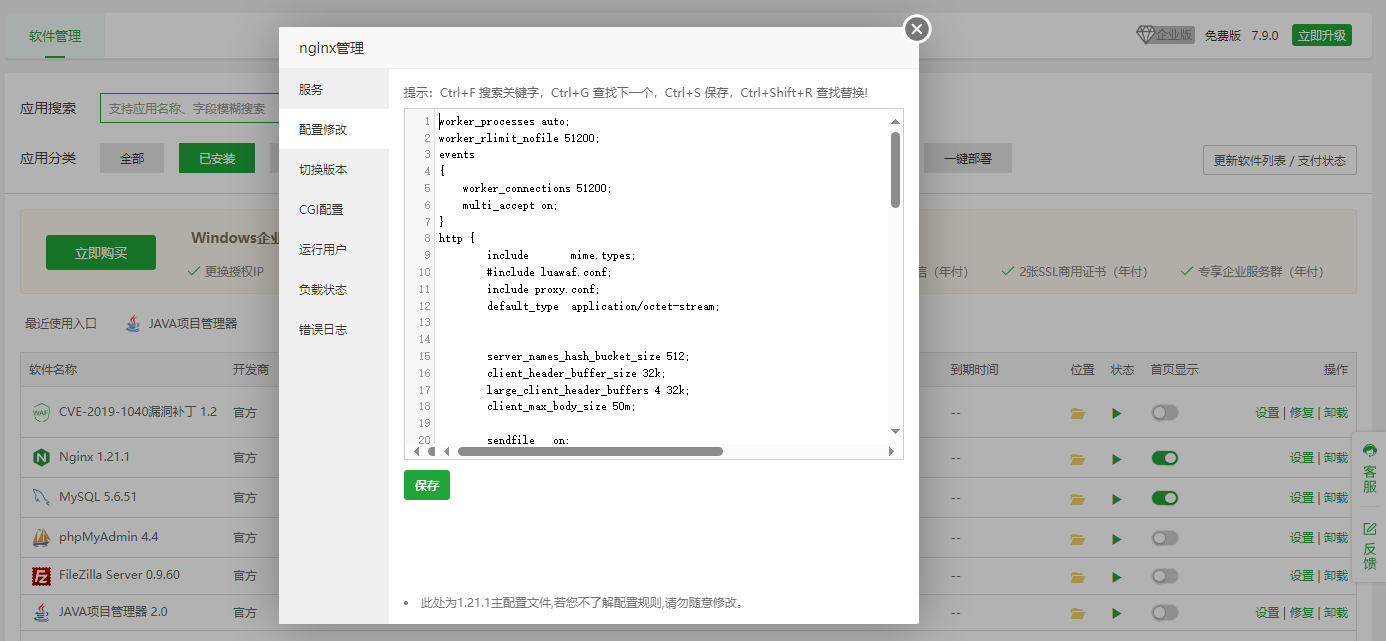Select the 全部 category filter
Screen dimensions: 1386x641
(132, 158)
